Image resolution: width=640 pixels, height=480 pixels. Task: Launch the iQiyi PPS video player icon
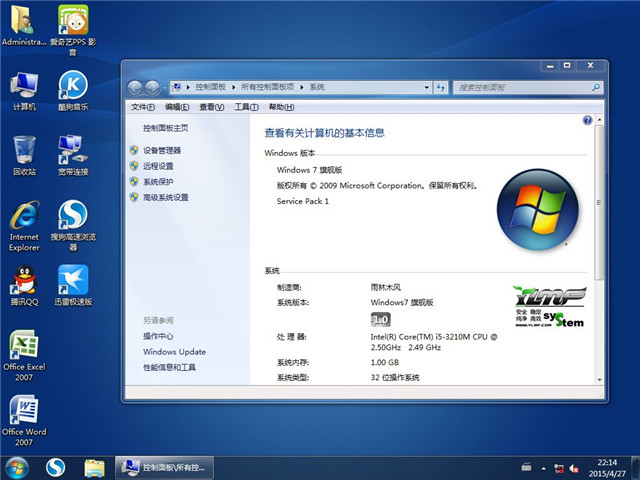click(x=73, y=29)
